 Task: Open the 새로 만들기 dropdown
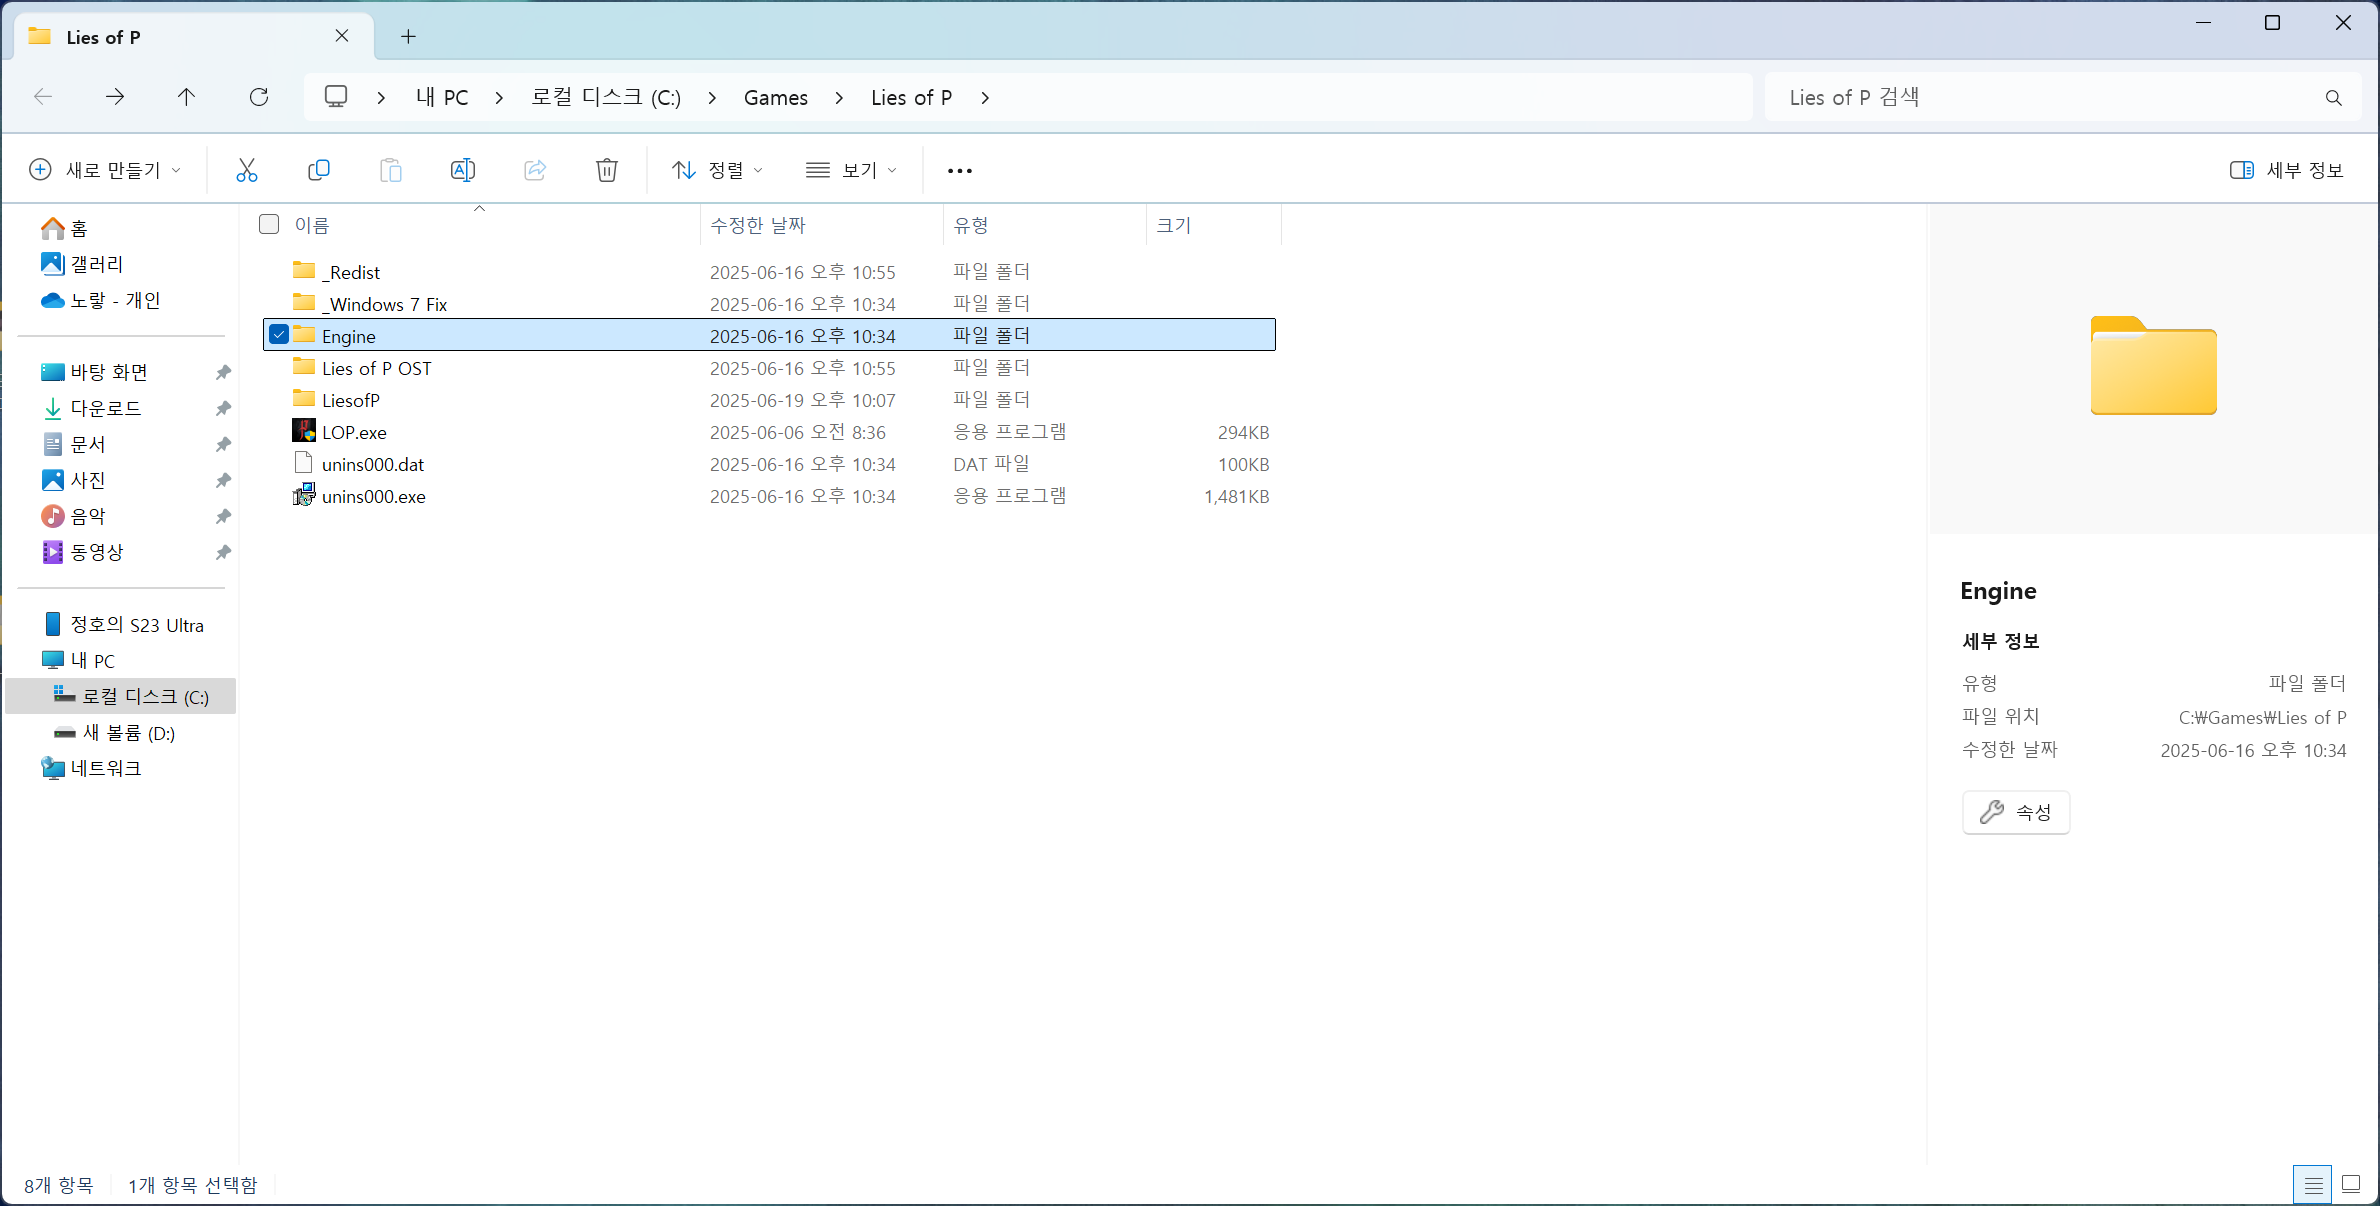105,170
